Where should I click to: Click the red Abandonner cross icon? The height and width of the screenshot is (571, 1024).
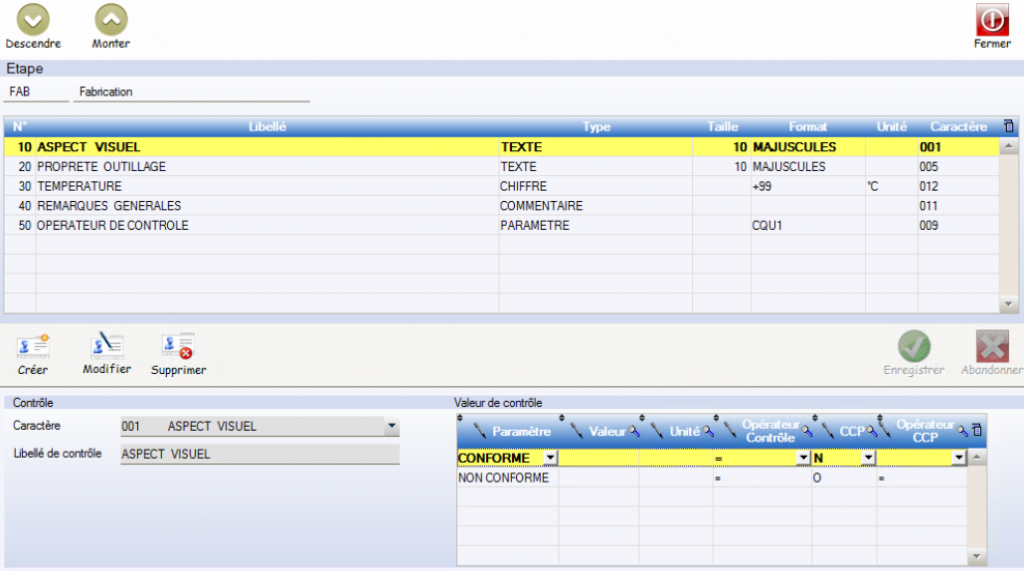pyautogui.click(x=991, y=346)
